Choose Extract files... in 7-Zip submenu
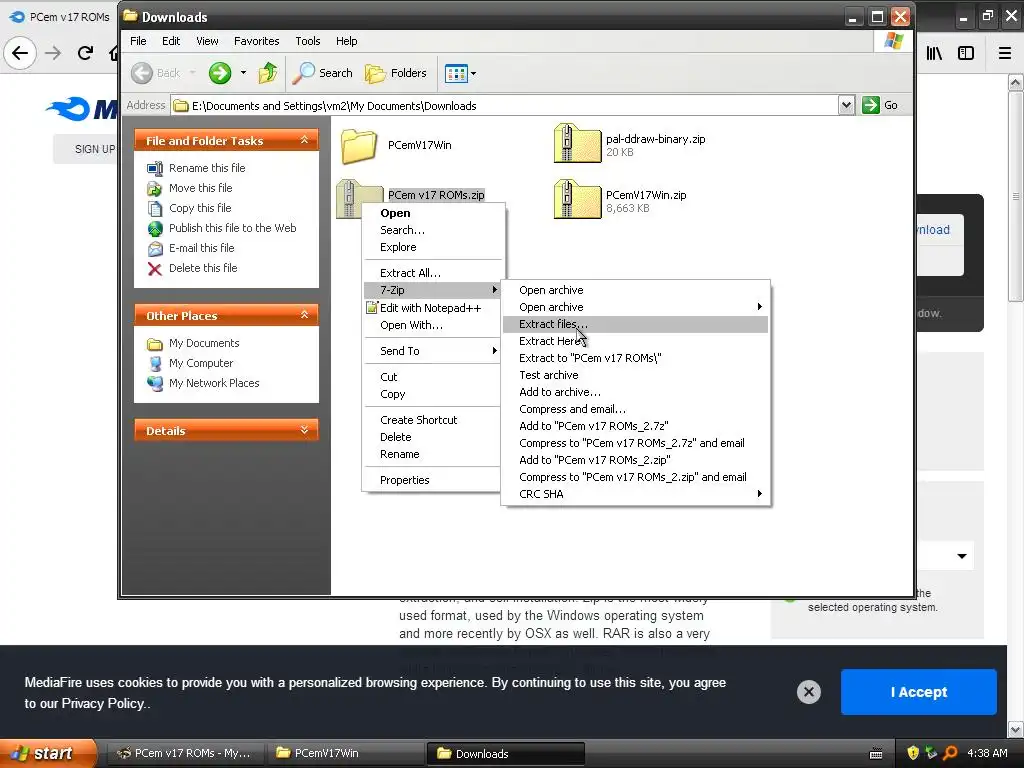Screen dimensions: 1024x768 [x=635, y=325]
